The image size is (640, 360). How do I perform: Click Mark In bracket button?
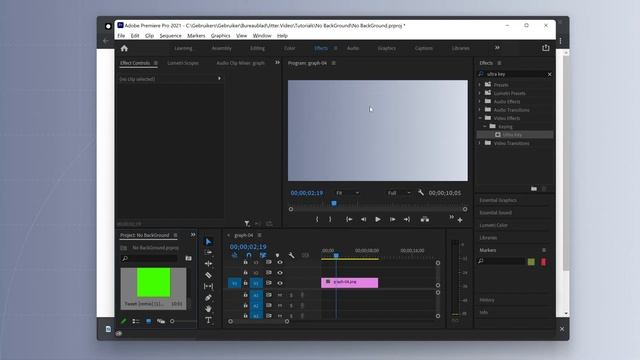click(317, 220)
